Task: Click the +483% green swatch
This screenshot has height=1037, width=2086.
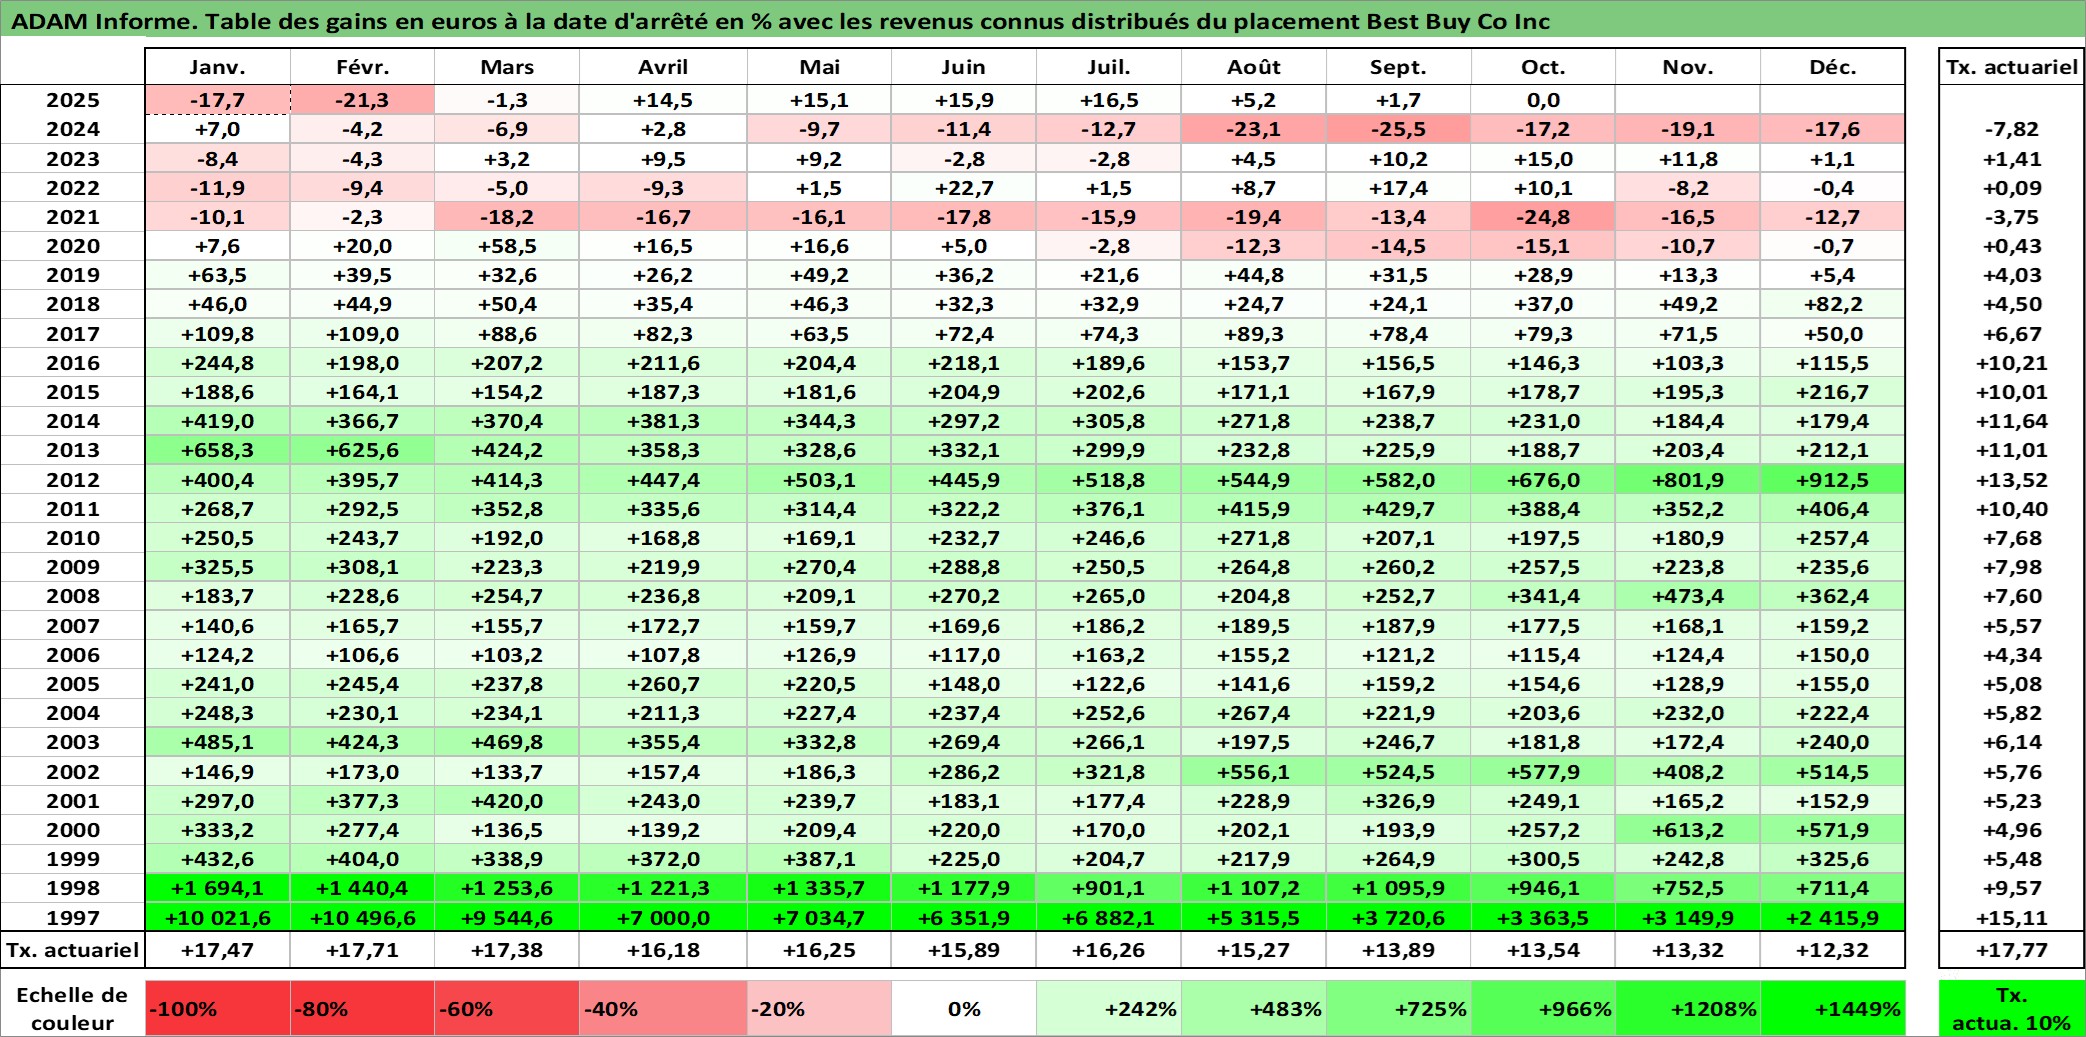Action: coord(1254,1008)
